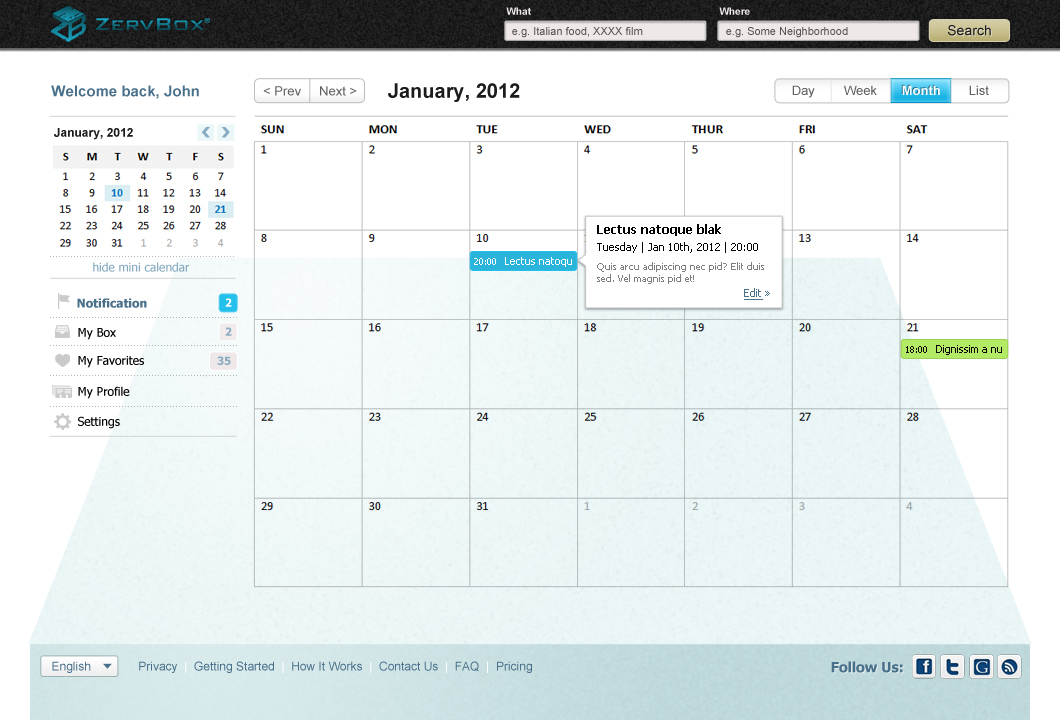Select day 31 in mini calendar
Image resolution: width=1060 pixels, height=720 pixels.
click(x=117, y=243)
